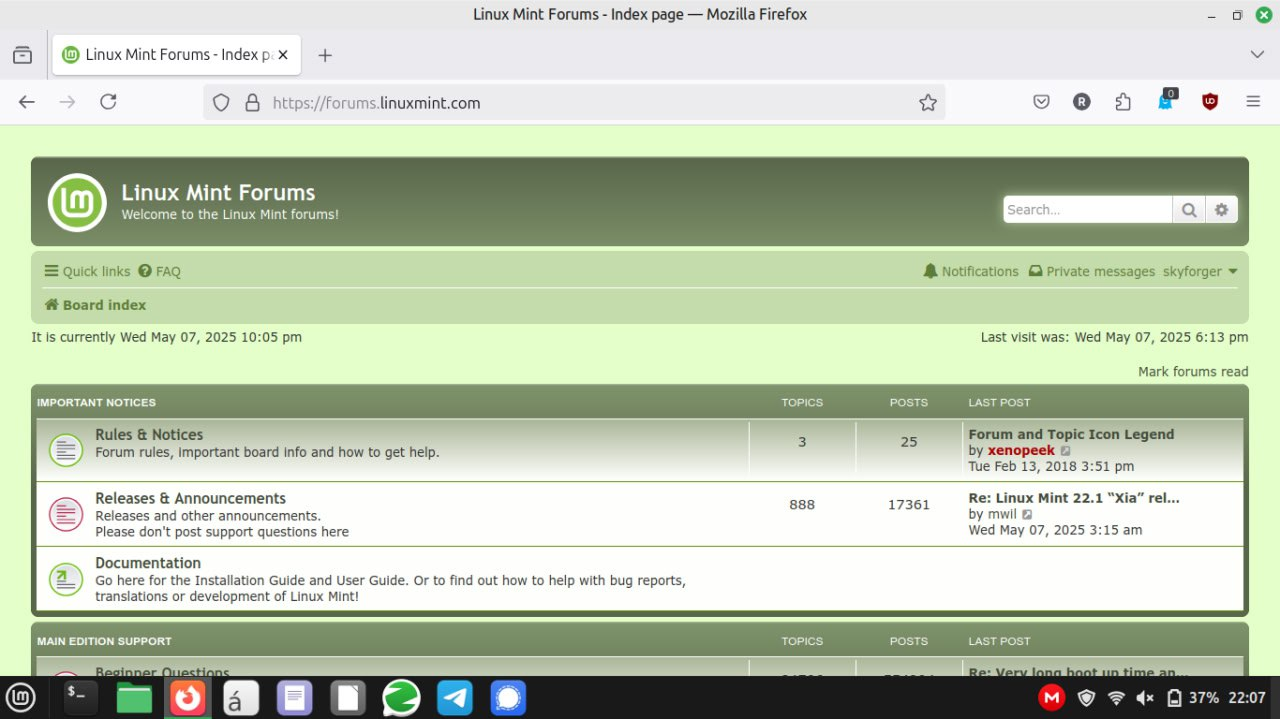
Task: Open the Documentation forum link
Action: (148, 563)
